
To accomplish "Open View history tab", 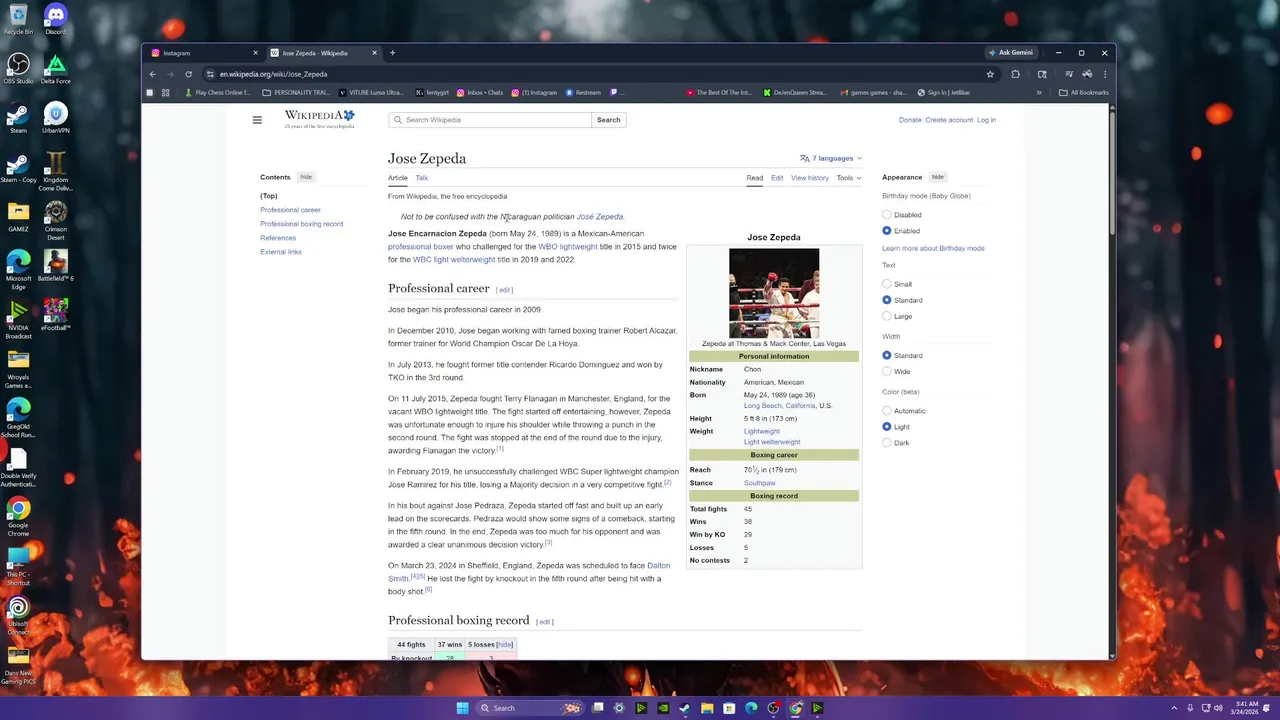I will coord(810,178).
